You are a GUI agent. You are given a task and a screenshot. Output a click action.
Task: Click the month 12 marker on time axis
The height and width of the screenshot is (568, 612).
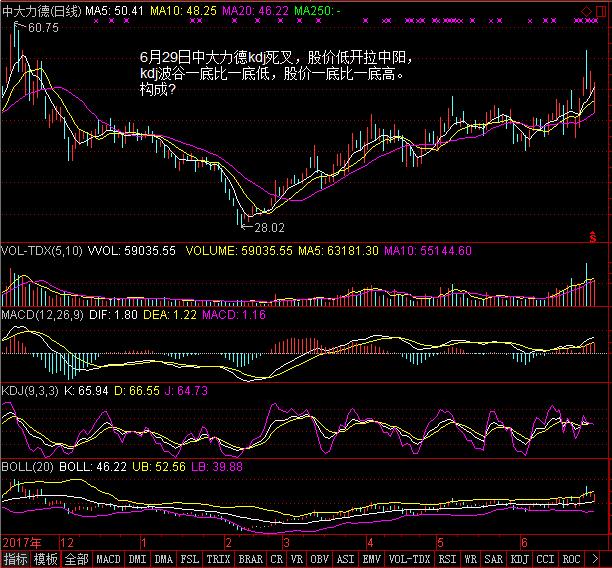coord(67,543)
